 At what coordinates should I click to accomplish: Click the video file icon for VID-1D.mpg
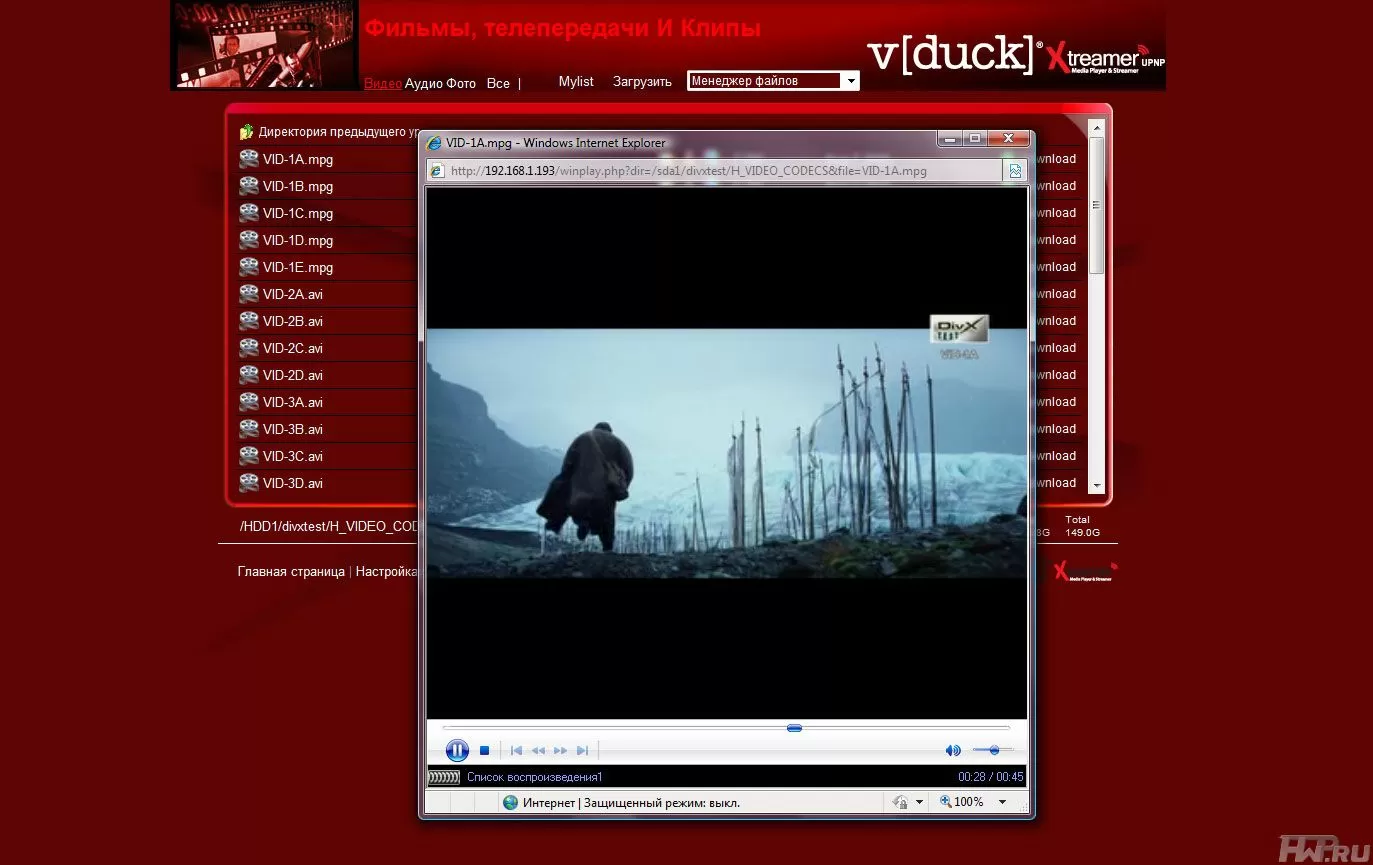click(249, 240)
